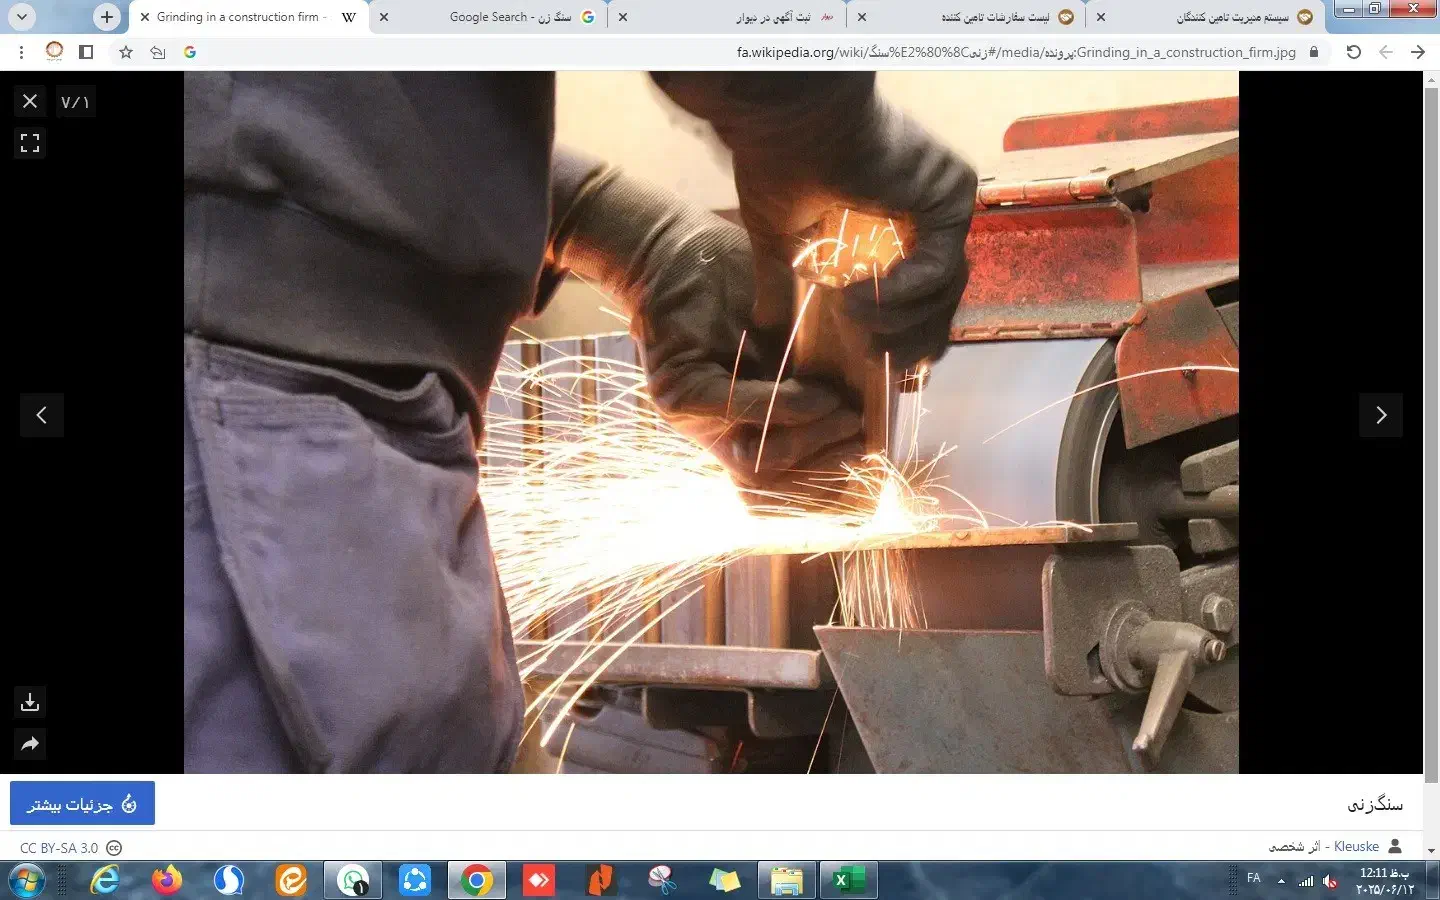
Task: Download the grinding image file
Action: (30, 702)
